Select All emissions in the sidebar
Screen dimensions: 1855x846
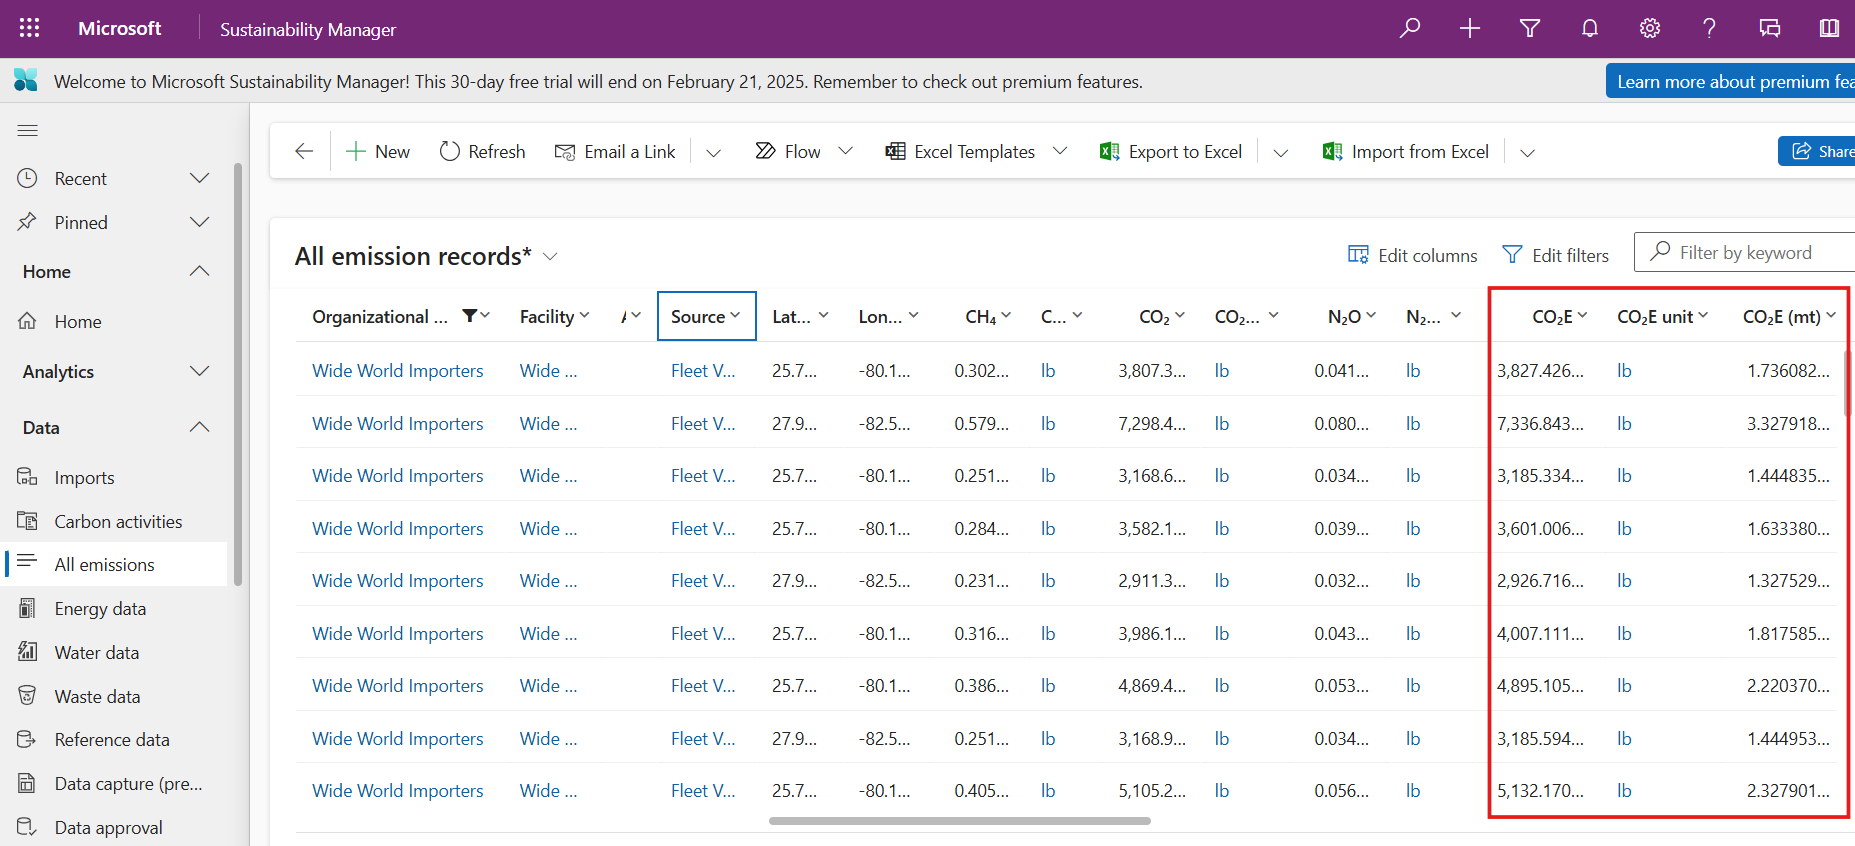click(x=115, y=564)
